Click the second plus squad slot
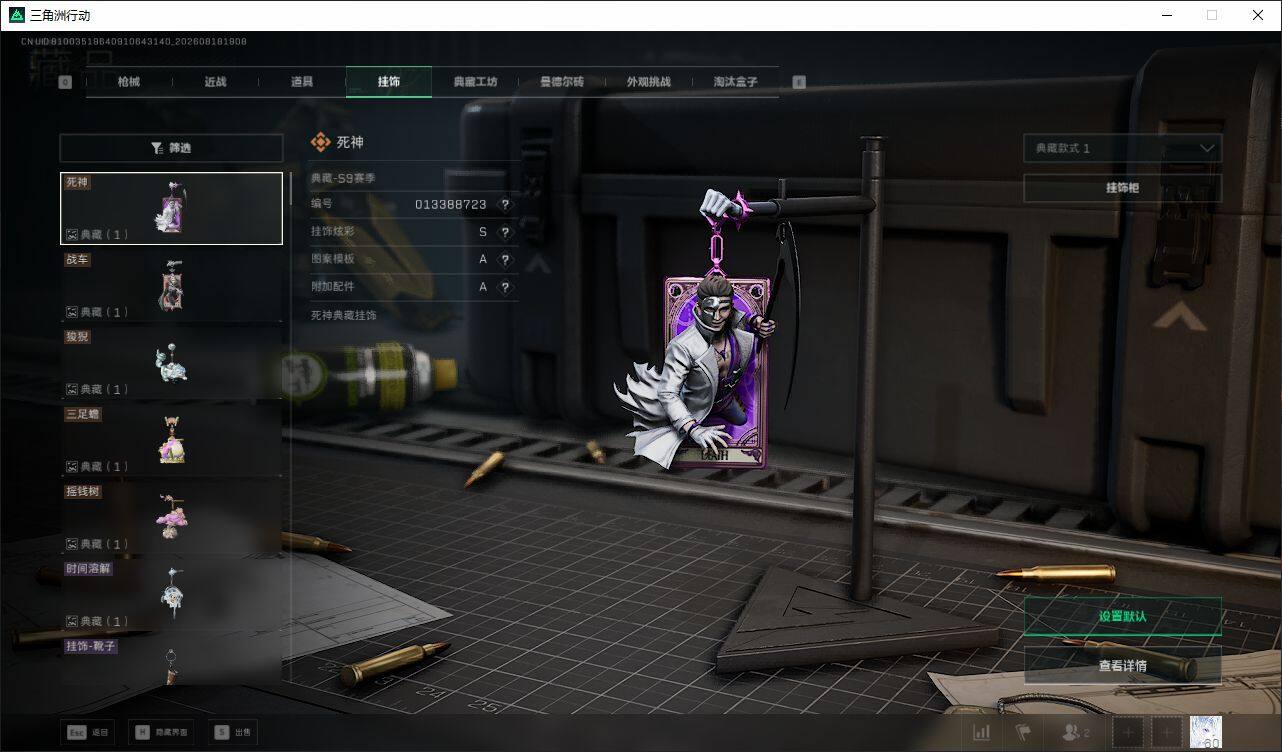The width and height of the screenshot is (1282, 752). (1166, 733)
